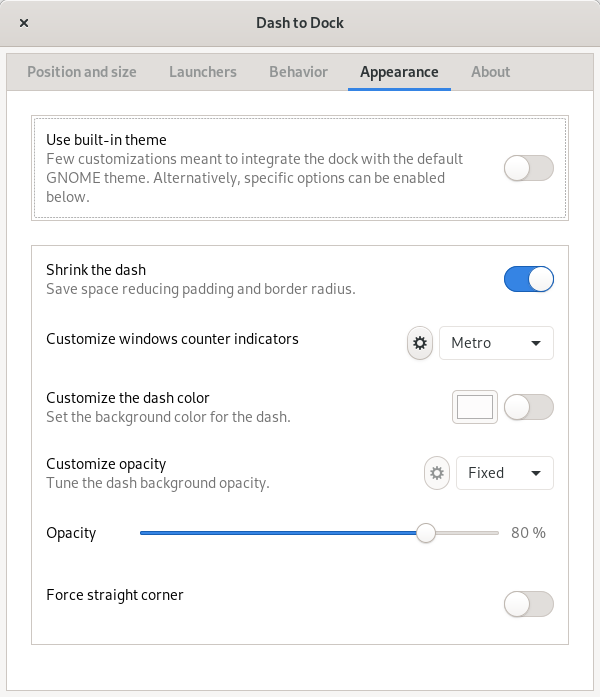
Task: View the About tab
Action: point(490,72)
